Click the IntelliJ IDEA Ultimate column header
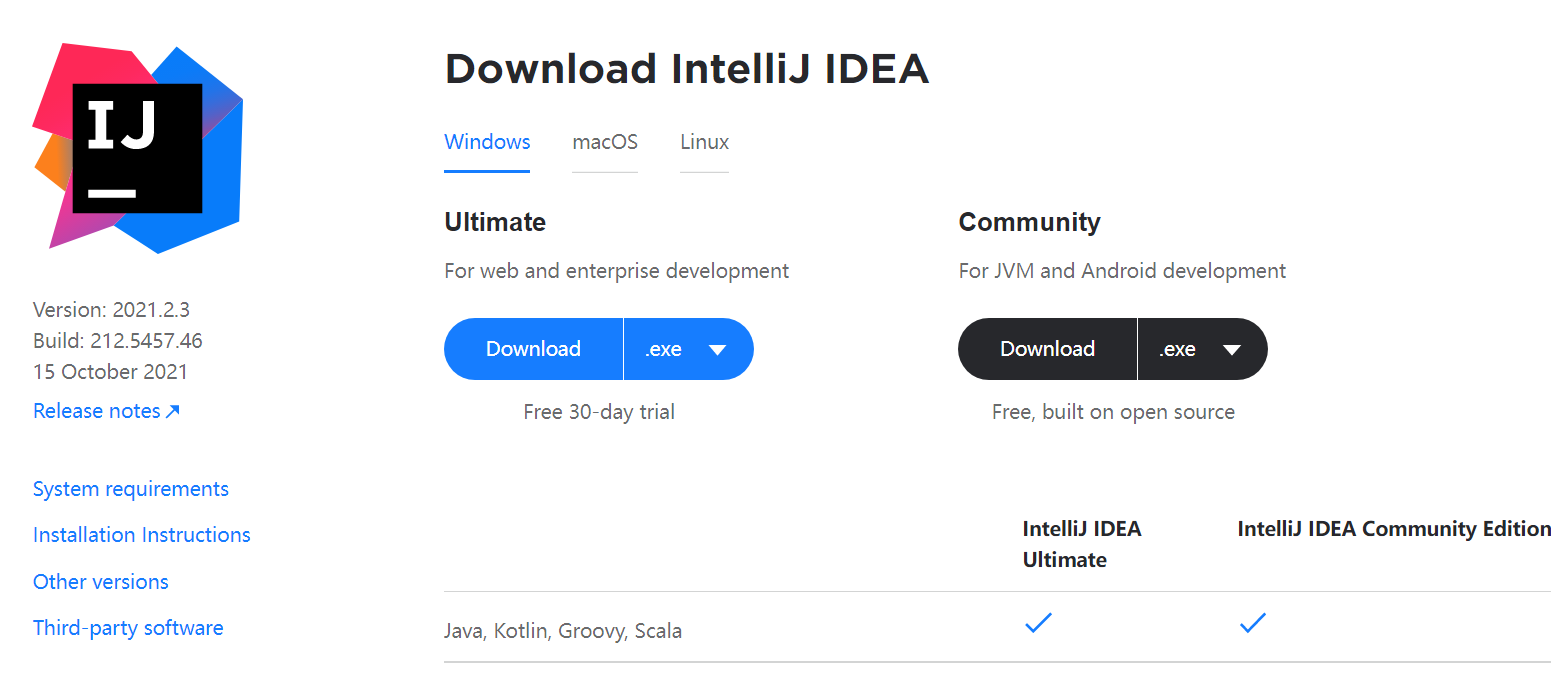The width and height of the screenshot is (1551, 675). pos(1082,543)
